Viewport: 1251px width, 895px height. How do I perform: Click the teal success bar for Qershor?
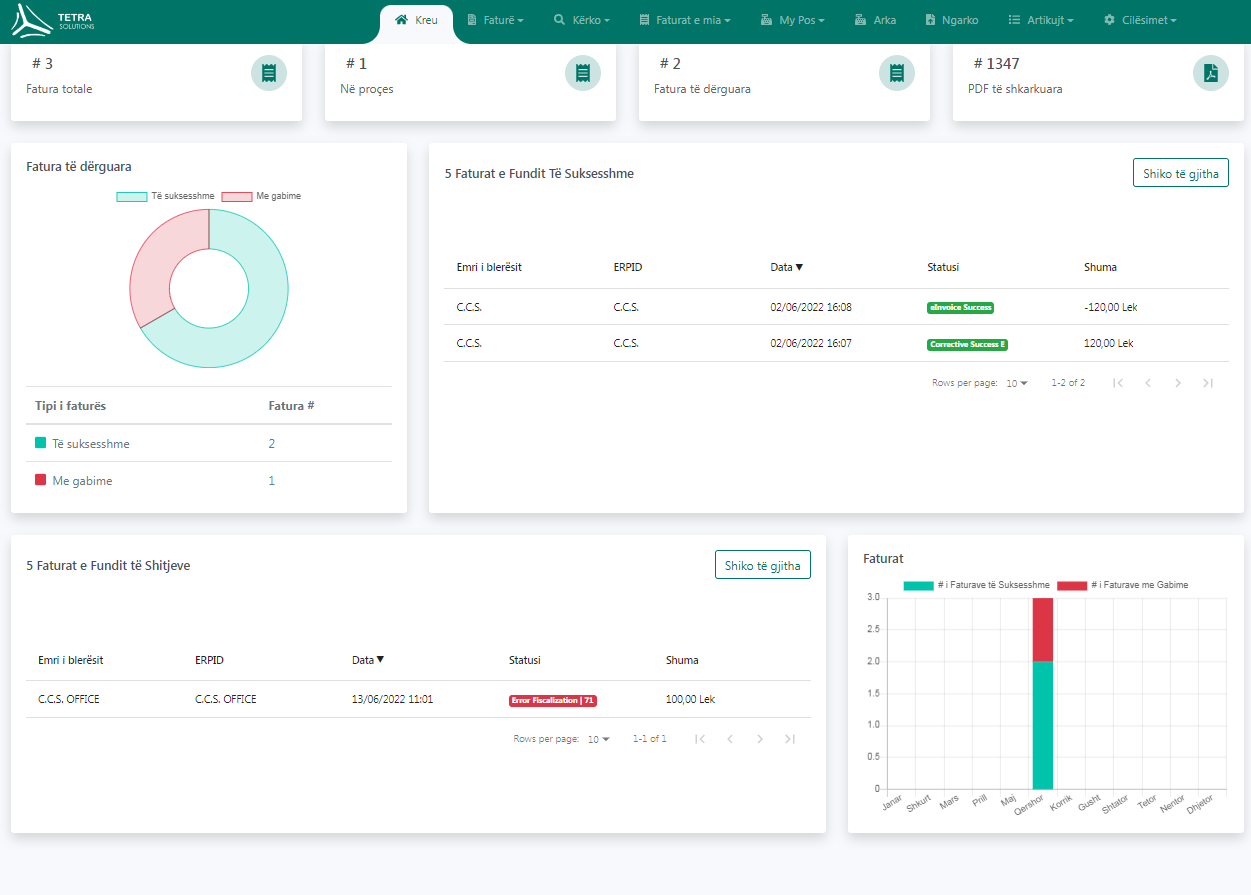pyautogui.click(x=1043, y=725)
